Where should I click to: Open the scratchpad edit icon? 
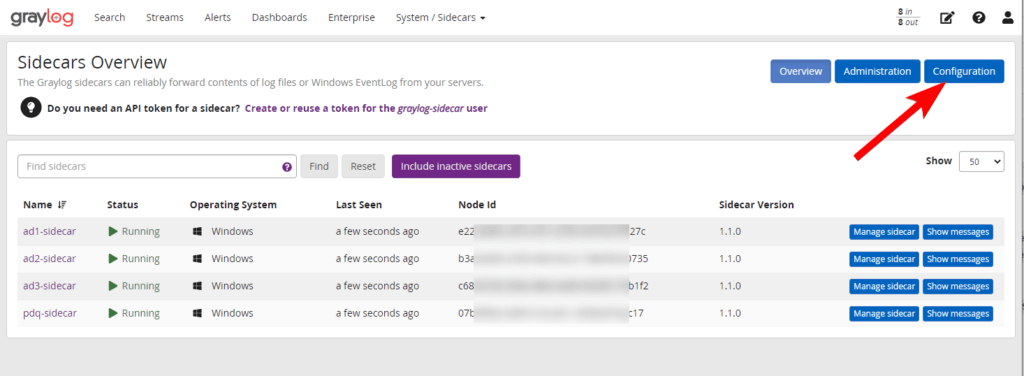pyautogui.click(x=947, y=18)
